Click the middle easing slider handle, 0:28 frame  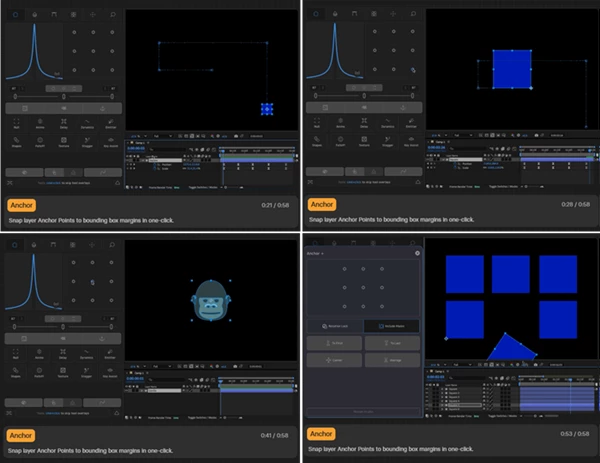coord(364,96)
